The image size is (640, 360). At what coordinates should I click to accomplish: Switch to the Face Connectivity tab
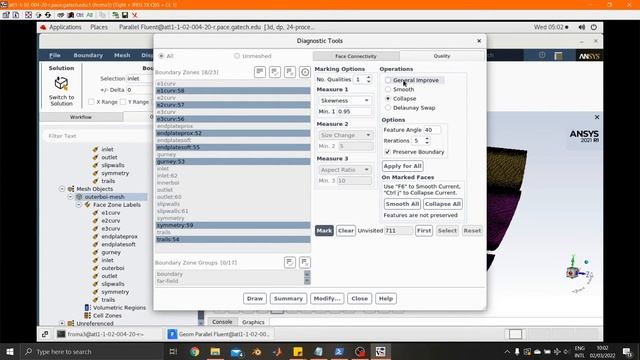click(356, 56)
